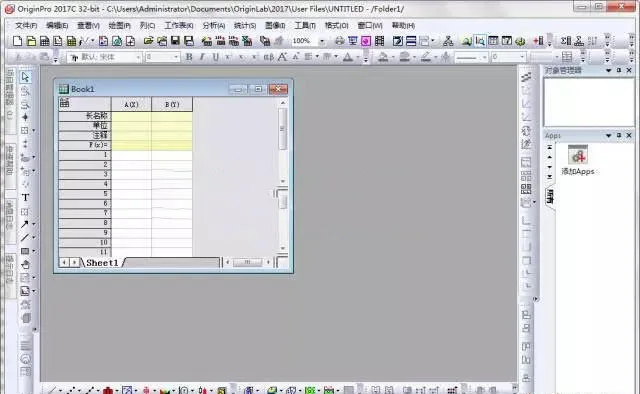This screenshot has height=394, width=640.
Task: Open the 工作表(K) menu
Action: coord(178,25)
